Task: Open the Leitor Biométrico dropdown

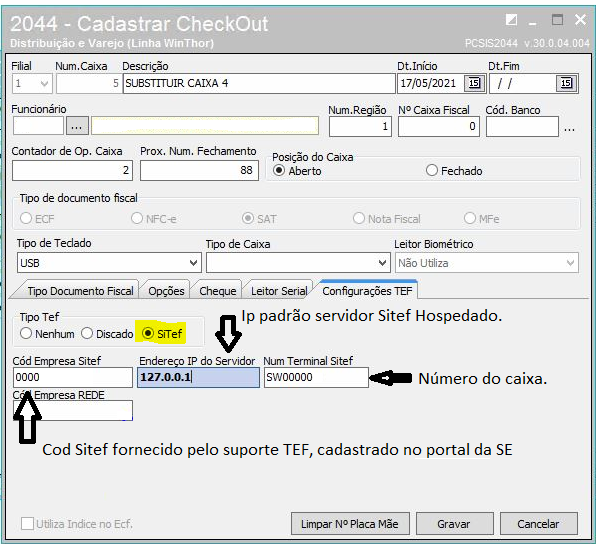Action: [570, 263]
